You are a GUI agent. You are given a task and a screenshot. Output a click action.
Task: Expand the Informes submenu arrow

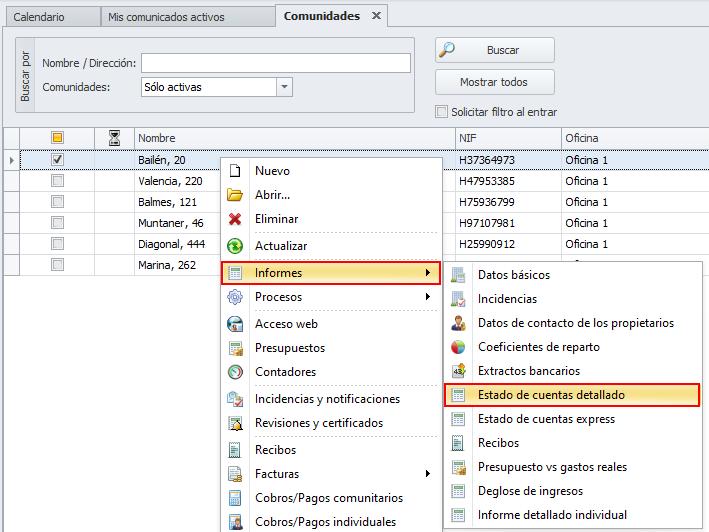pos(427,273)
